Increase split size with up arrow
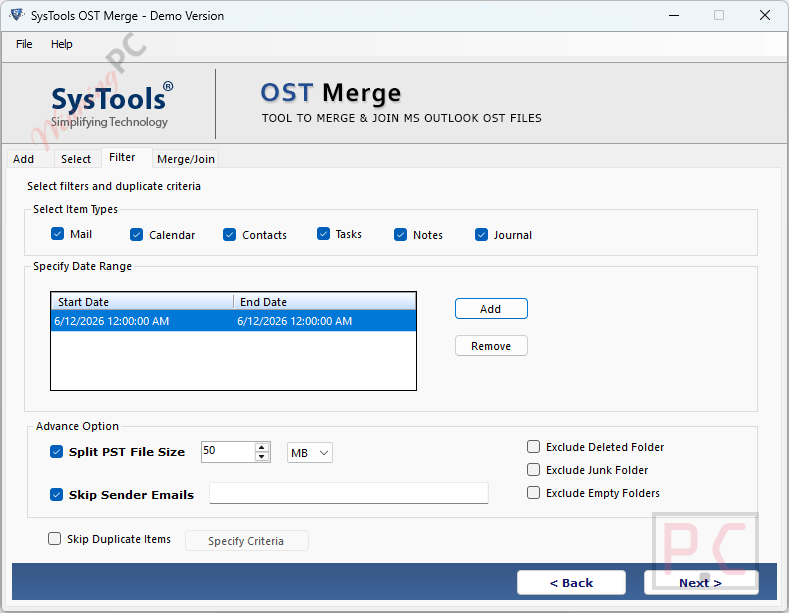Viewport: 789px width, 613px height. [x=262, y=447]
